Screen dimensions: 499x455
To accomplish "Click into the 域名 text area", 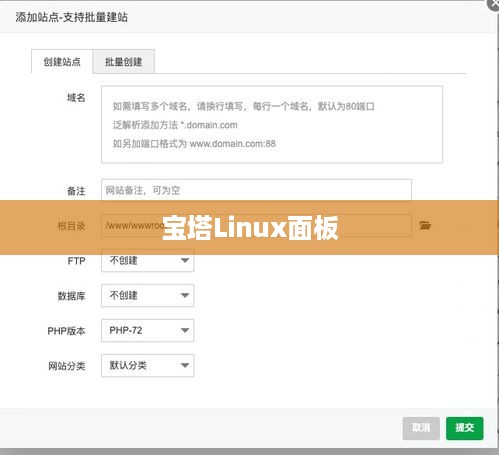I will point(272,124).
